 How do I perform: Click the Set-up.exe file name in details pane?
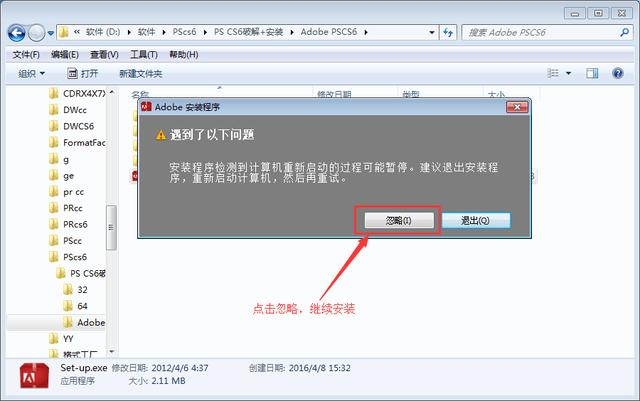(84, 368)
